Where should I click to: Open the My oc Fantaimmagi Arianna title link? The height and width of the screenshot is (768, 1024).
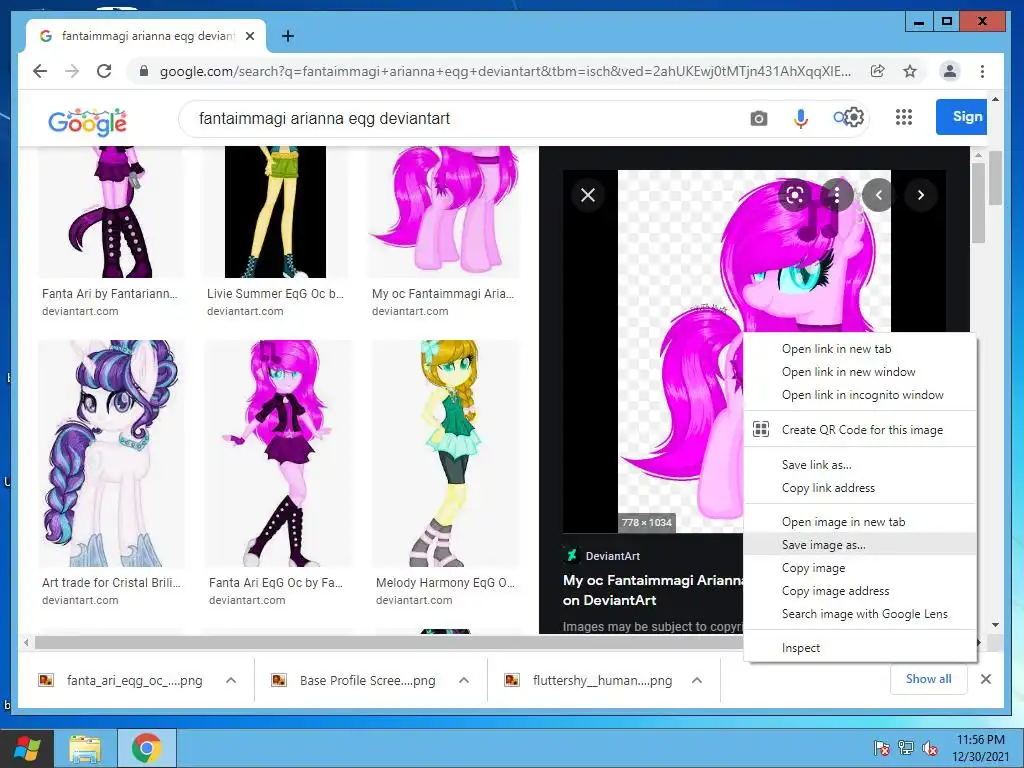(652, 590)
